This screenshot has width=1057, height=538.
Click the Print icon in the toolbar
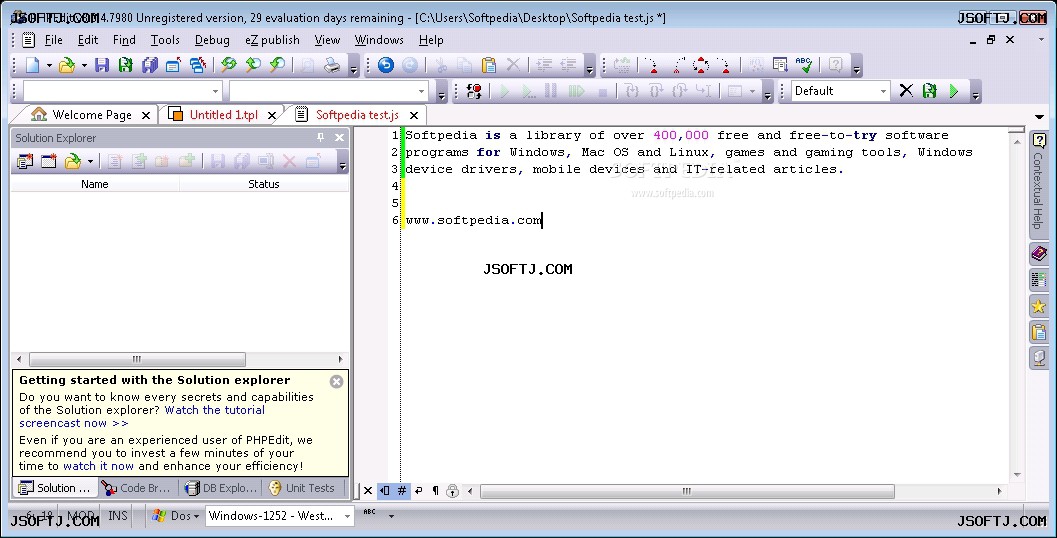[332, 65]
